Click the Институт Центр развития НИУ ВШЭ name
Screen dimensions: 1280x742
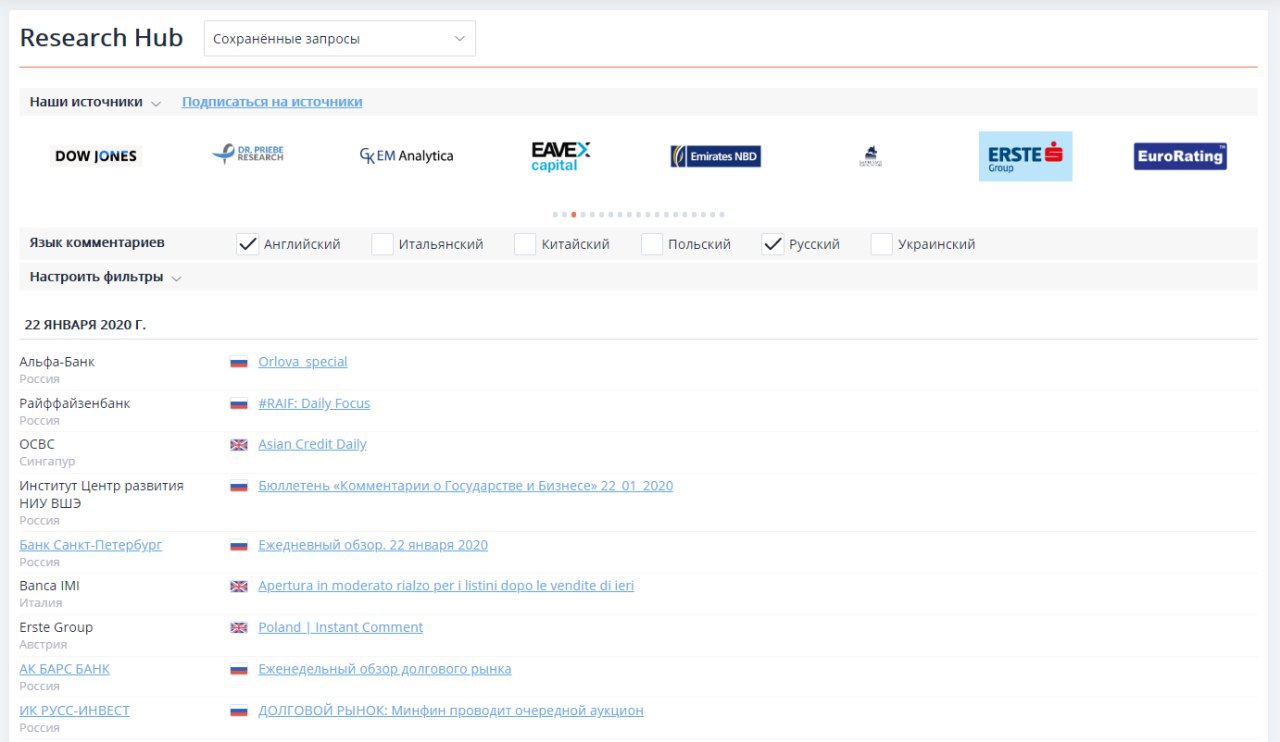tap(102, 494)
